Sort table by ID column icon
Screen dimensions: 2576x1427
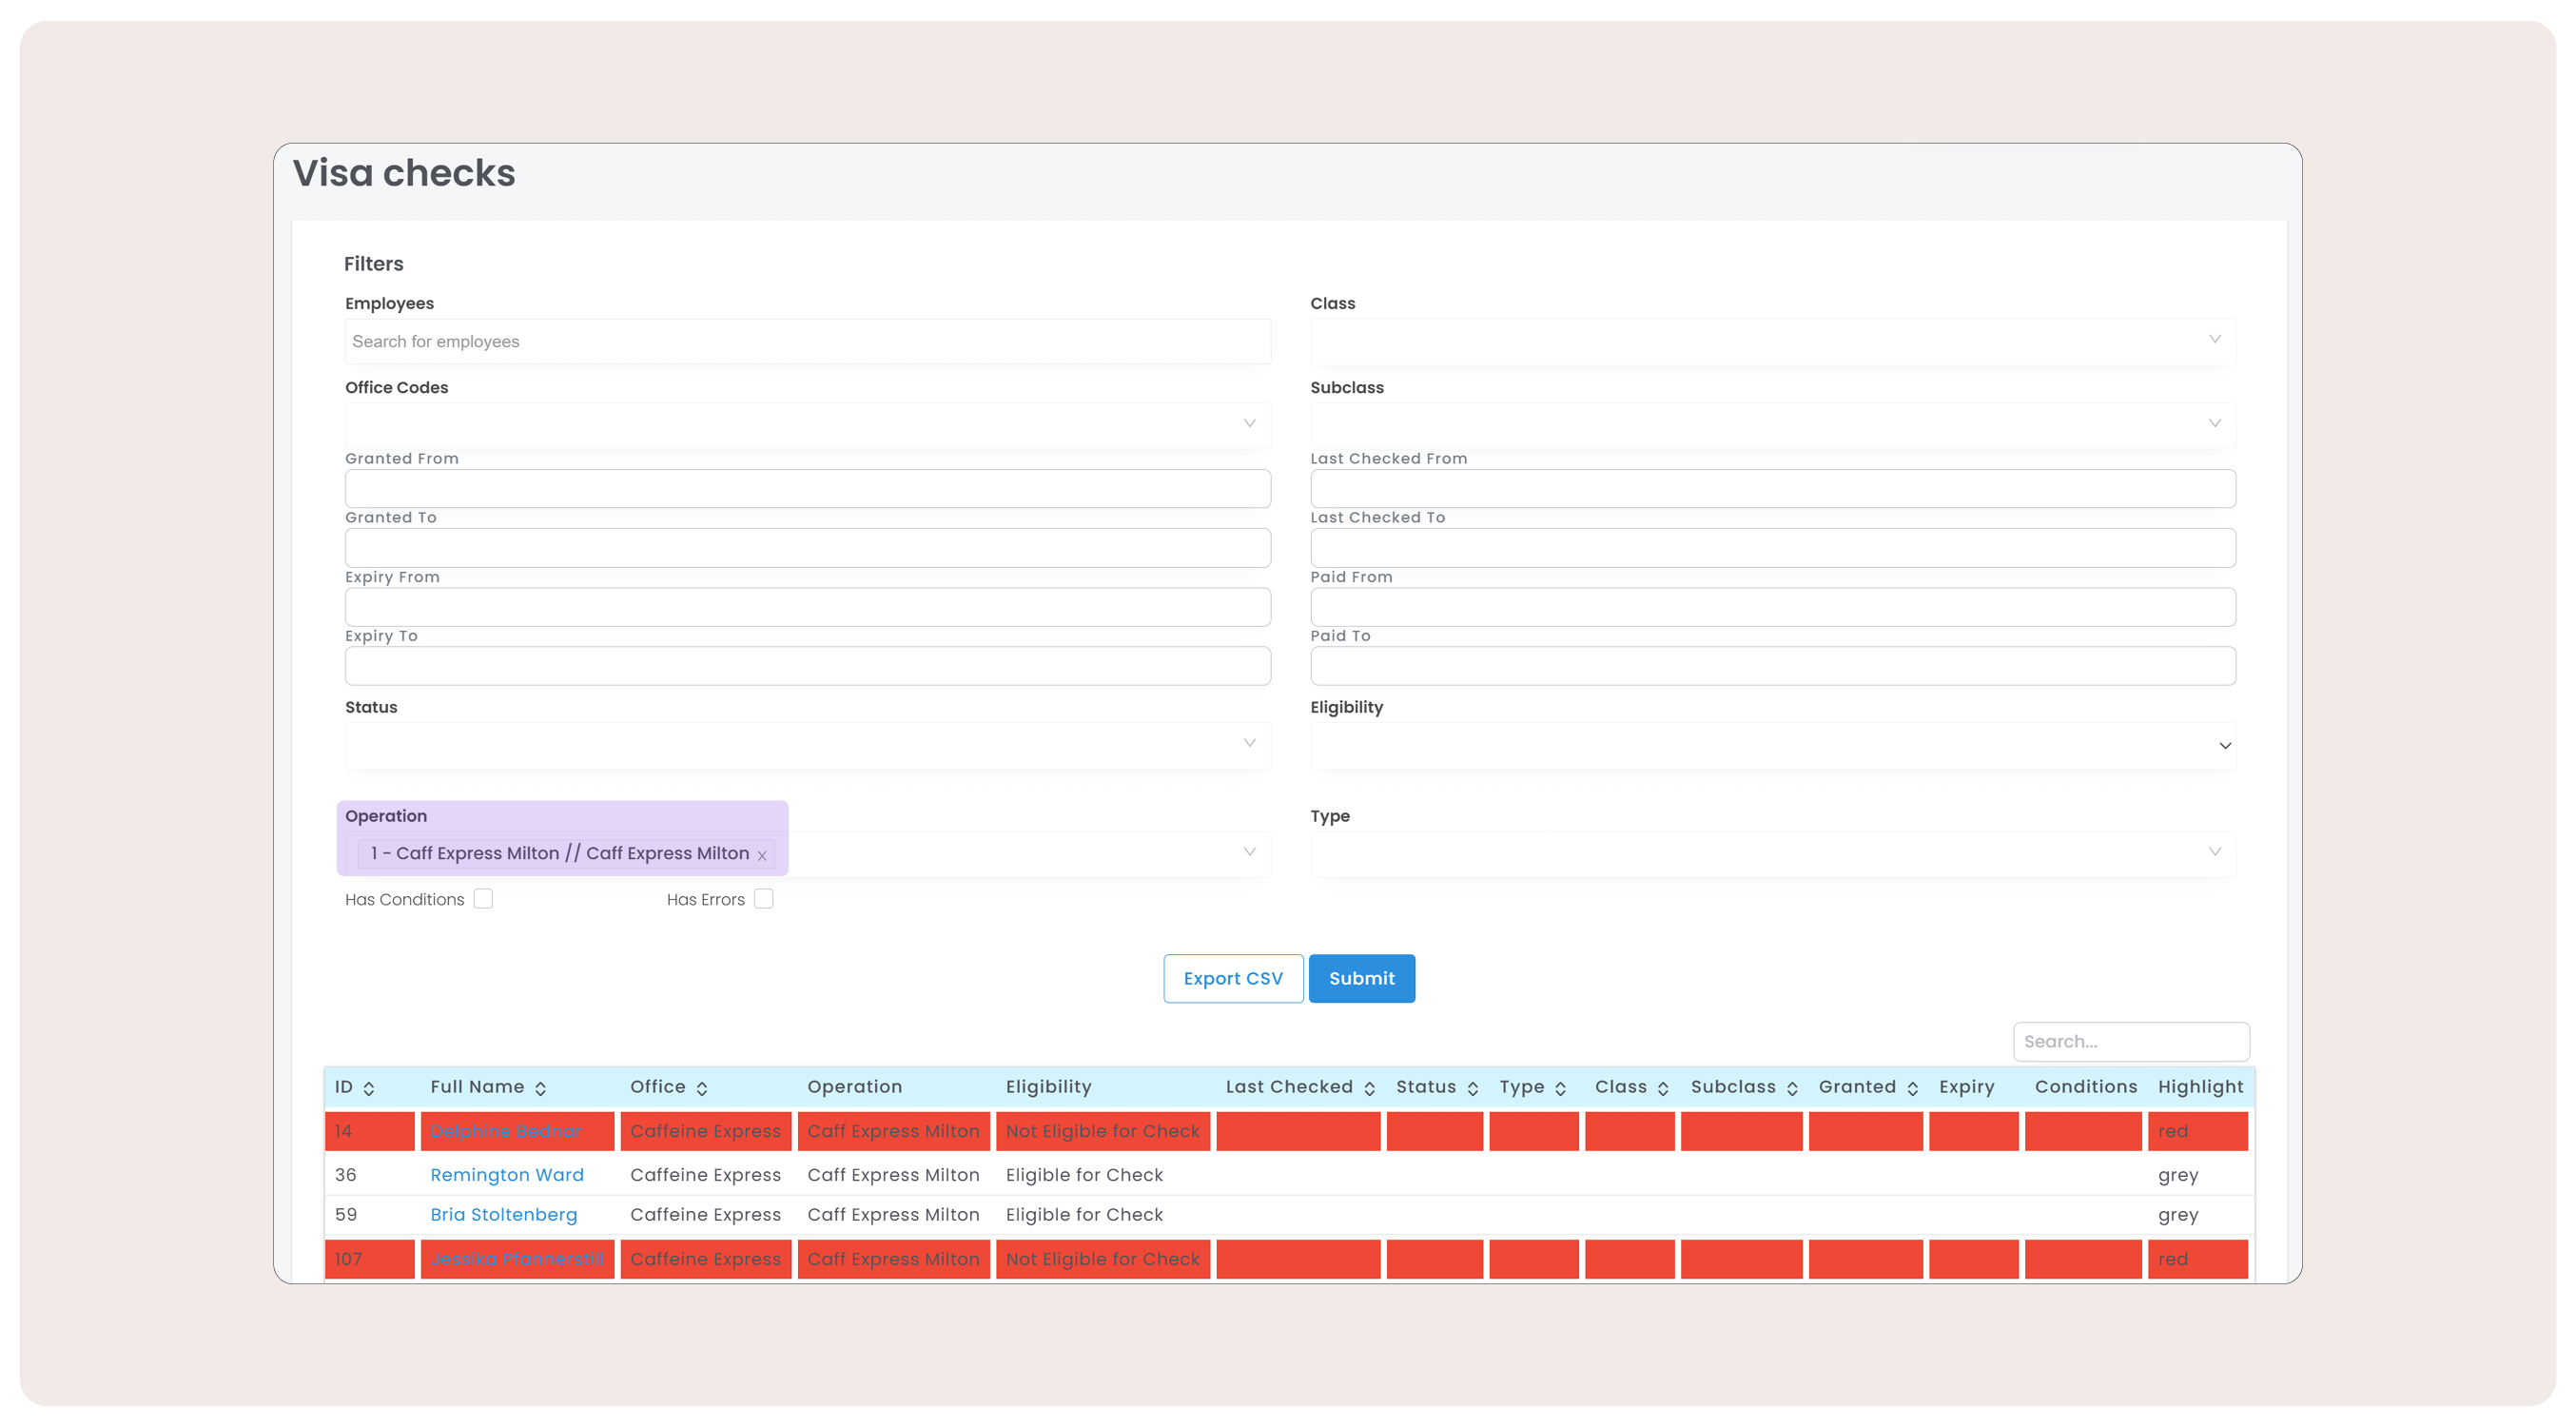(369, 1088)
